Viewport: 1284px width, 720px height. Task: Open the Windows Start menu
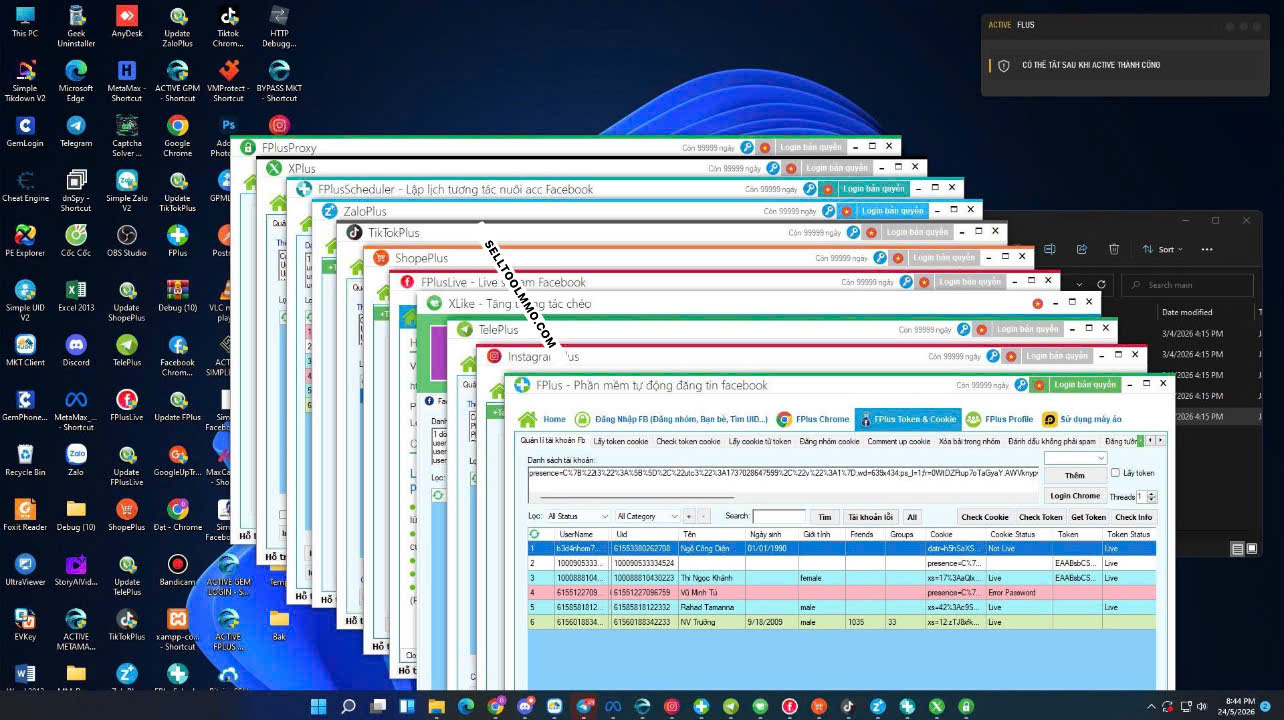(x=319, y=707)
